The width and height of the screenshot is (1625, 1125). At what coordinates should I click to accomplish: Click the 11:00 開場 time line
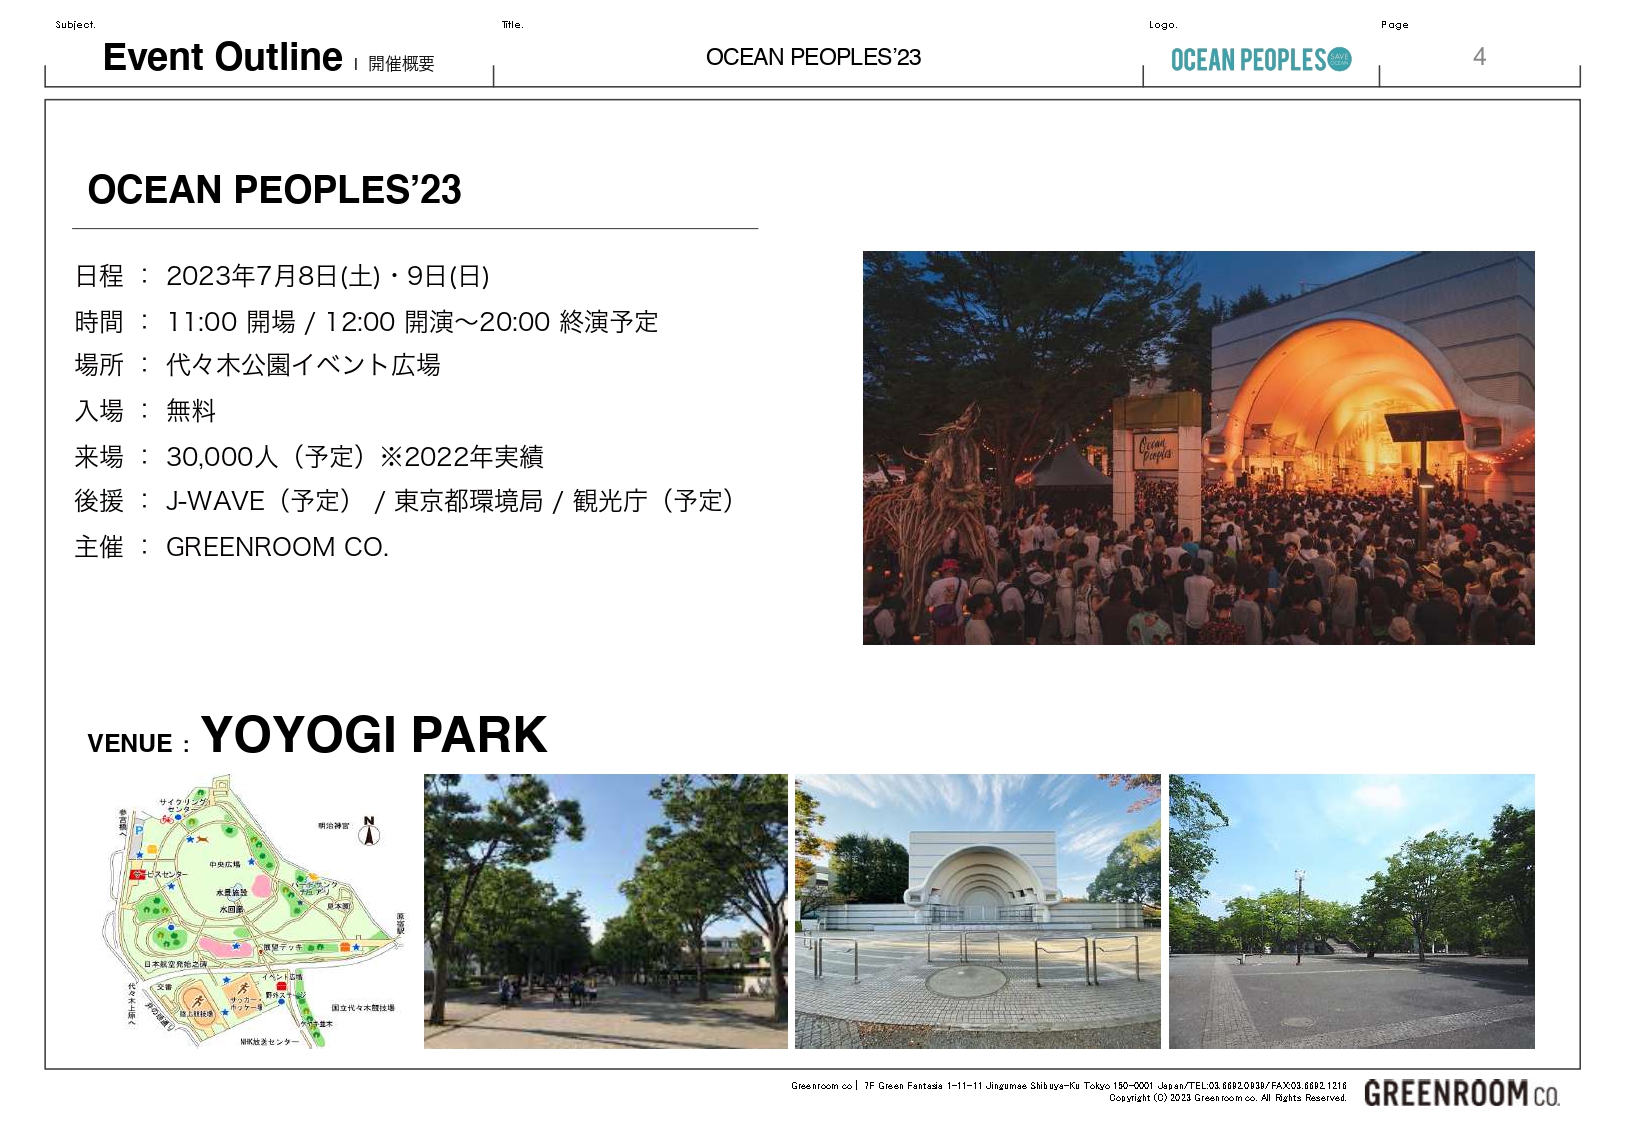click(x=411, y=322)
